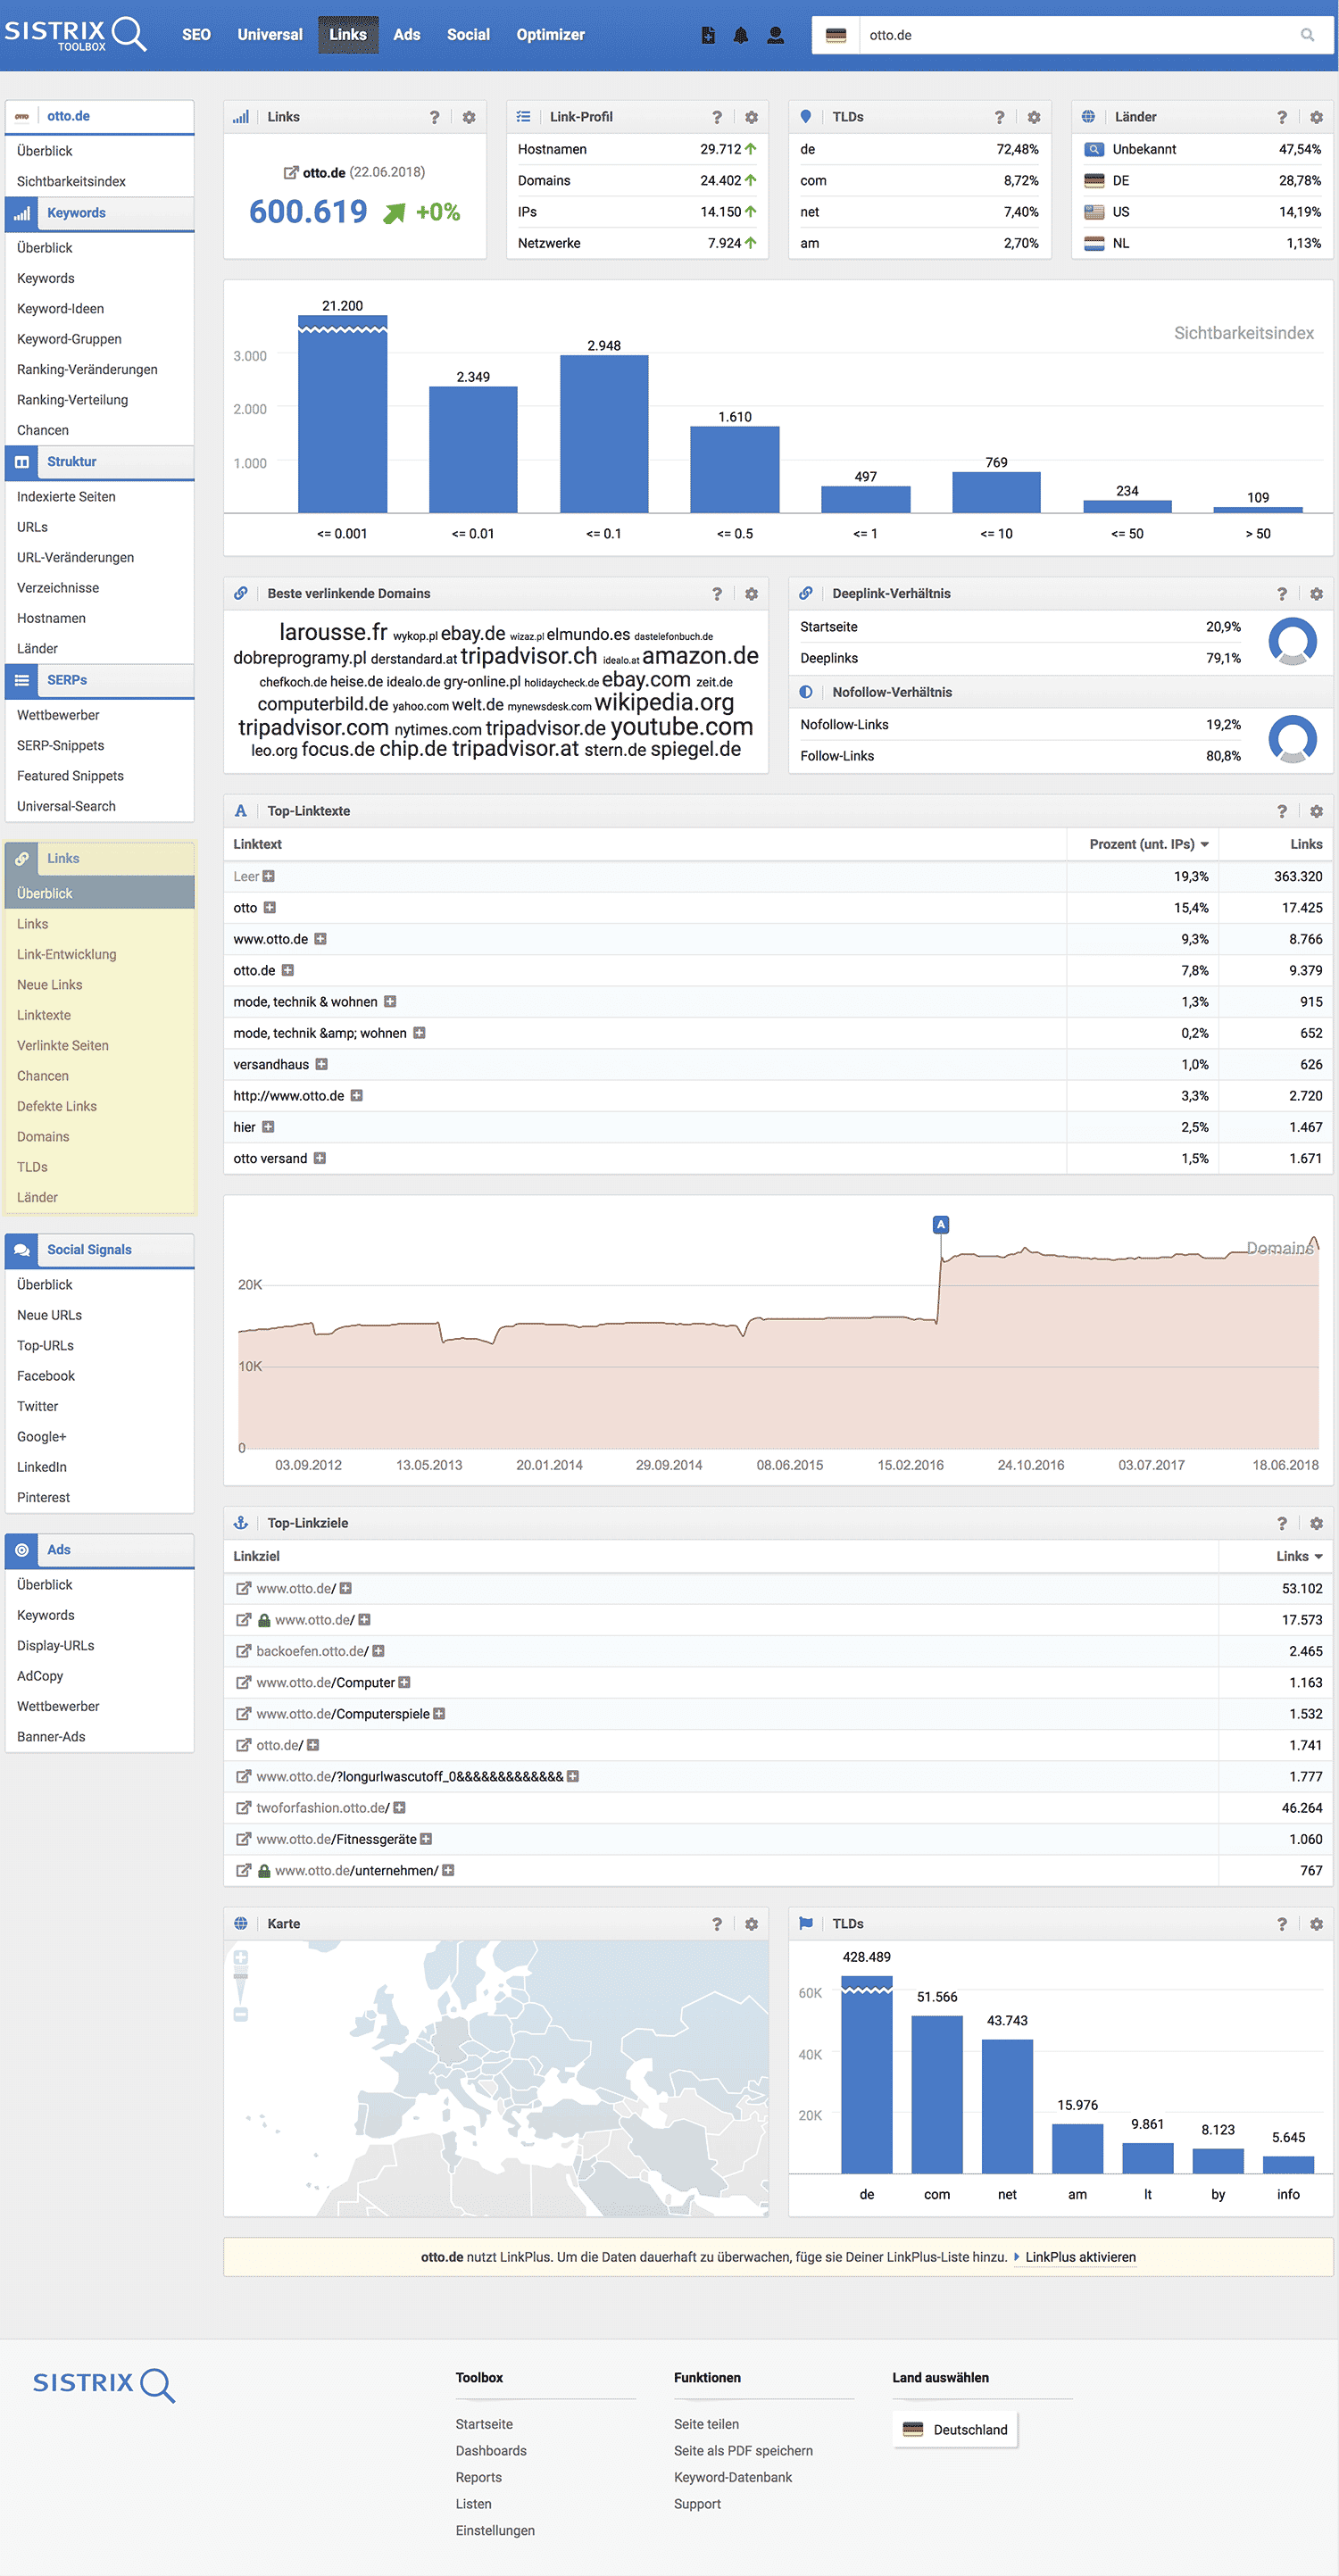Open the Ads top navigation tab
Viewport: 1339px width, 2576px height.
click(407, 34)
